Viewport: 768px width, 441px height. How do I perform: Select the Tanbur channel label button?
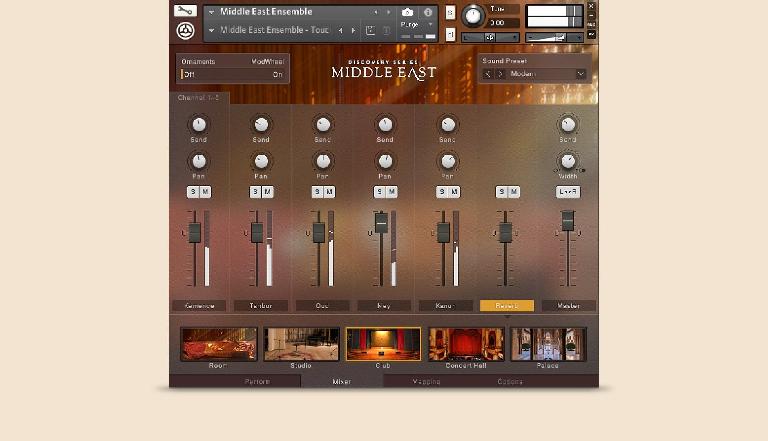[x=261, y=306]
